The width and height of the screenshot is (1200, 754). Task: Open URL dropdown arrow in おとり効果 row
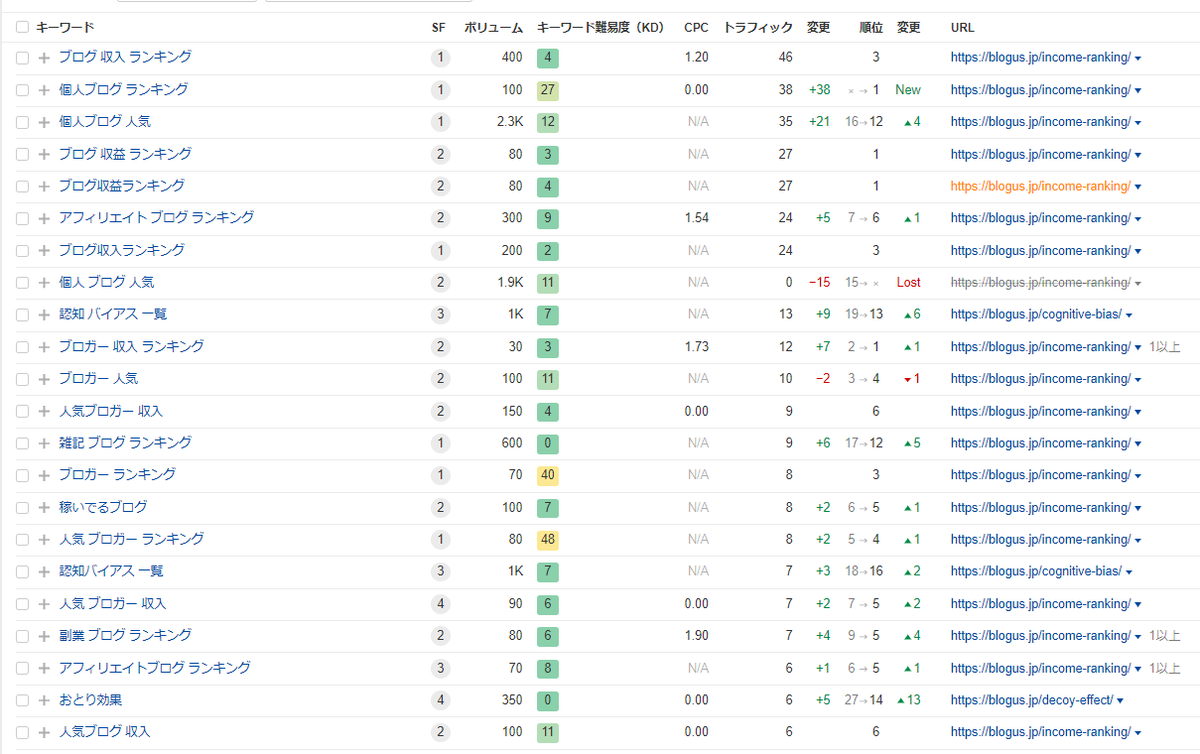pos(1120,701)
